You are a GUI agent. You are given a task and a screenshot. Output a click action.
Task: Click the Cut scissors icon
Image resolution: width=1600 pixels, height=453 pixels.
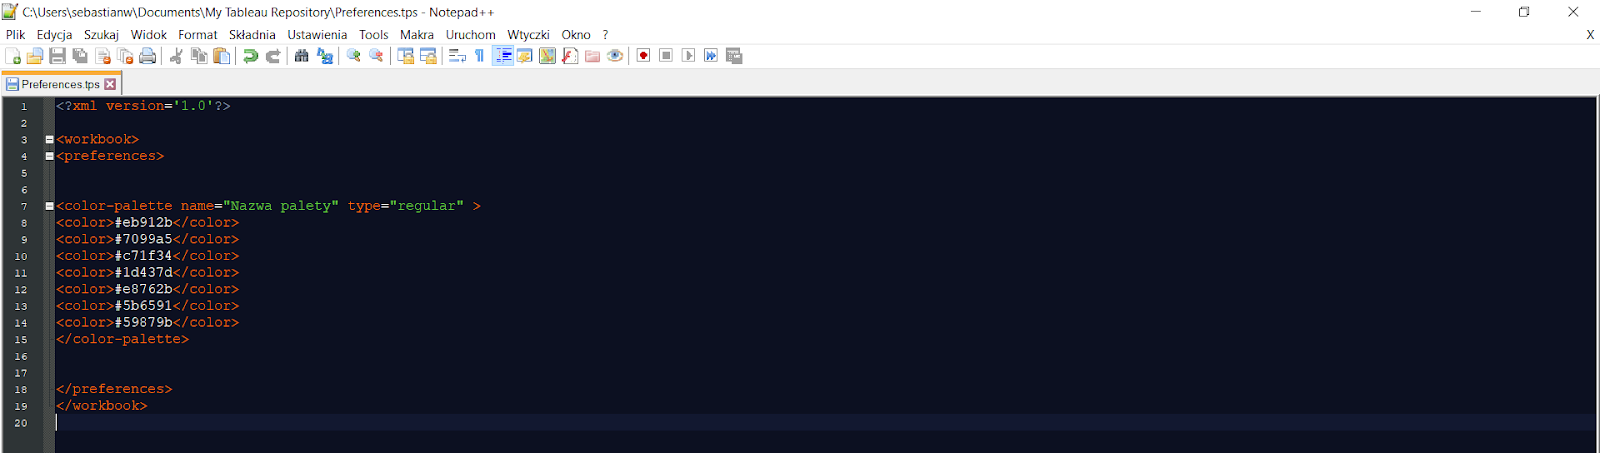[176, 56]
